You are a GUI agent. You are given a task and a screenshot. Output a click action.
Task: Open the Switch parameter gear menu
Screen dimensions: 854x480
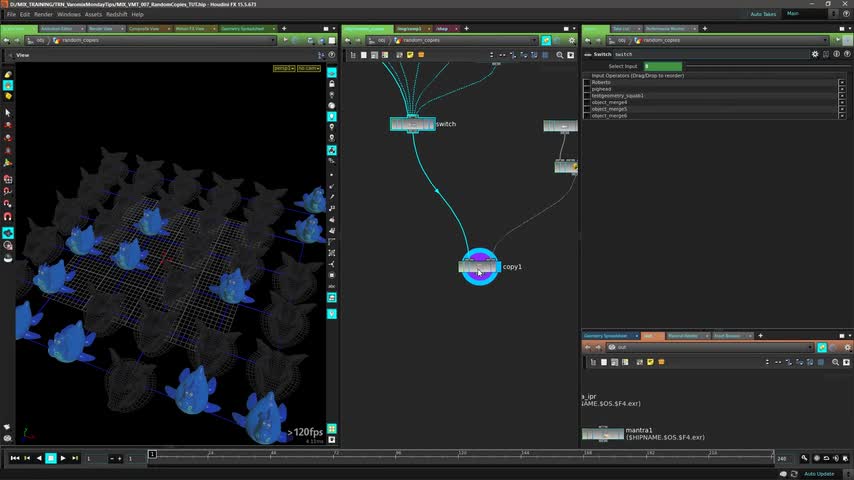(815, 54)
